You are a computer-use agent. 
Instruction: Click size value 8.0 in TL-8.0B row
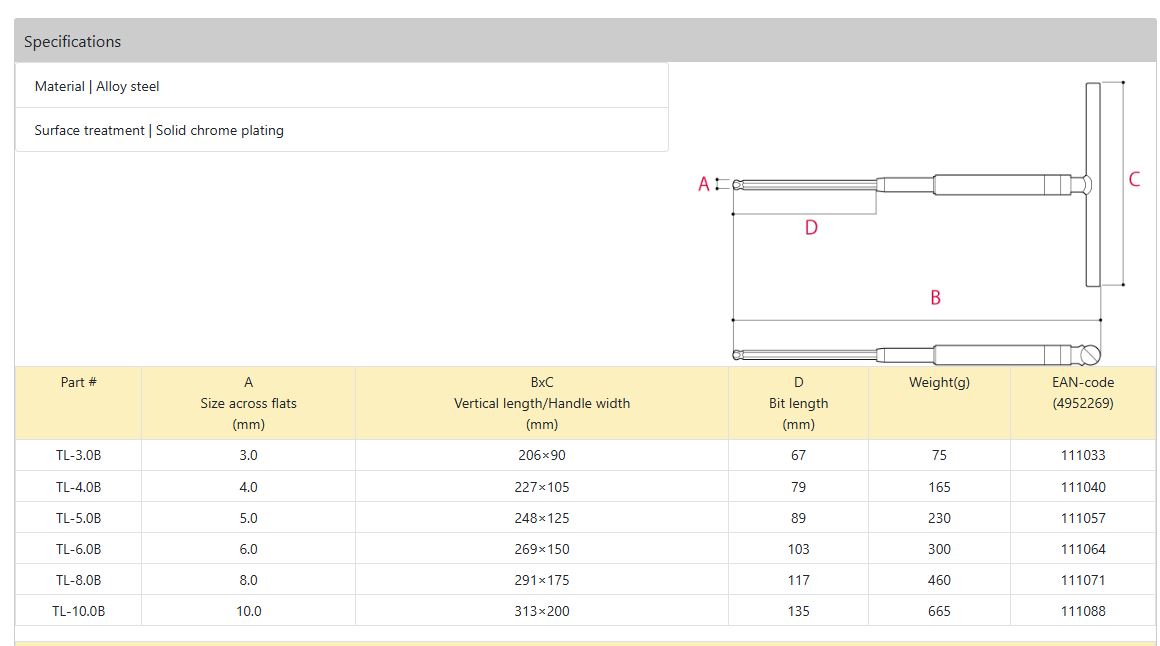point(249,580)
